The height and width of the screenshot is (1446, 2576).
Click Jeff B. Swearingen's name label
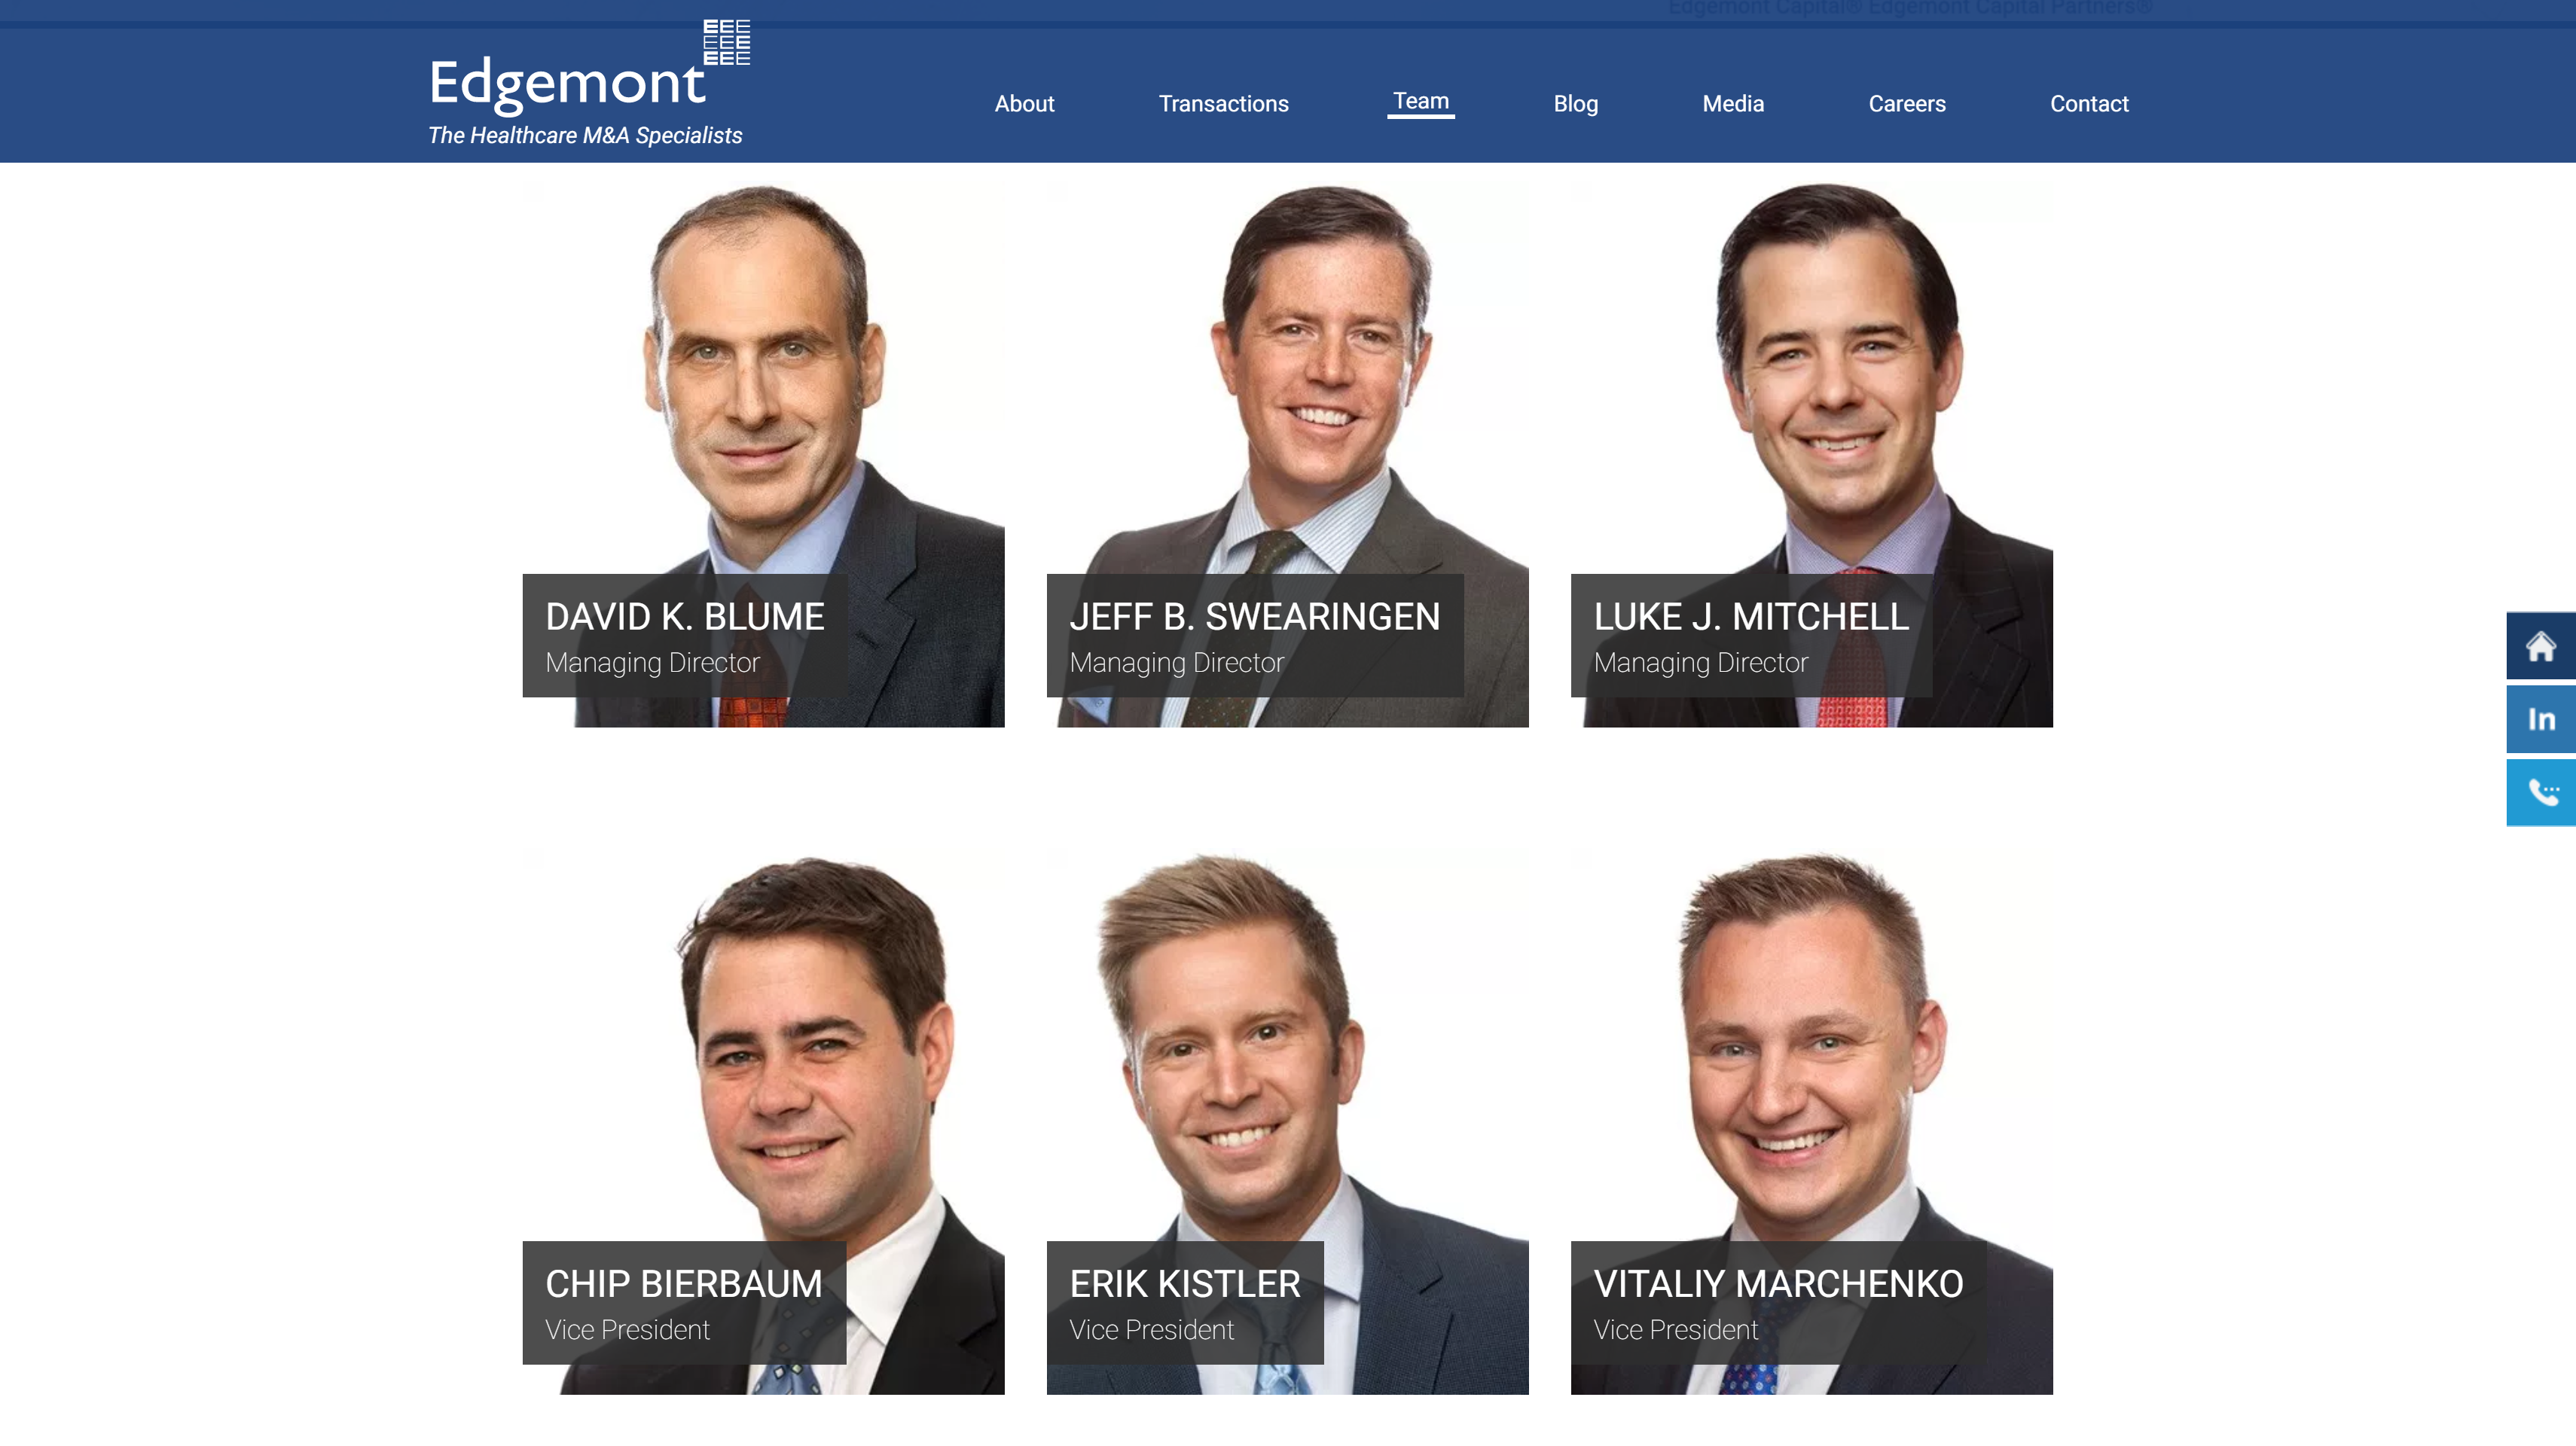click(x=1255, y=617)
